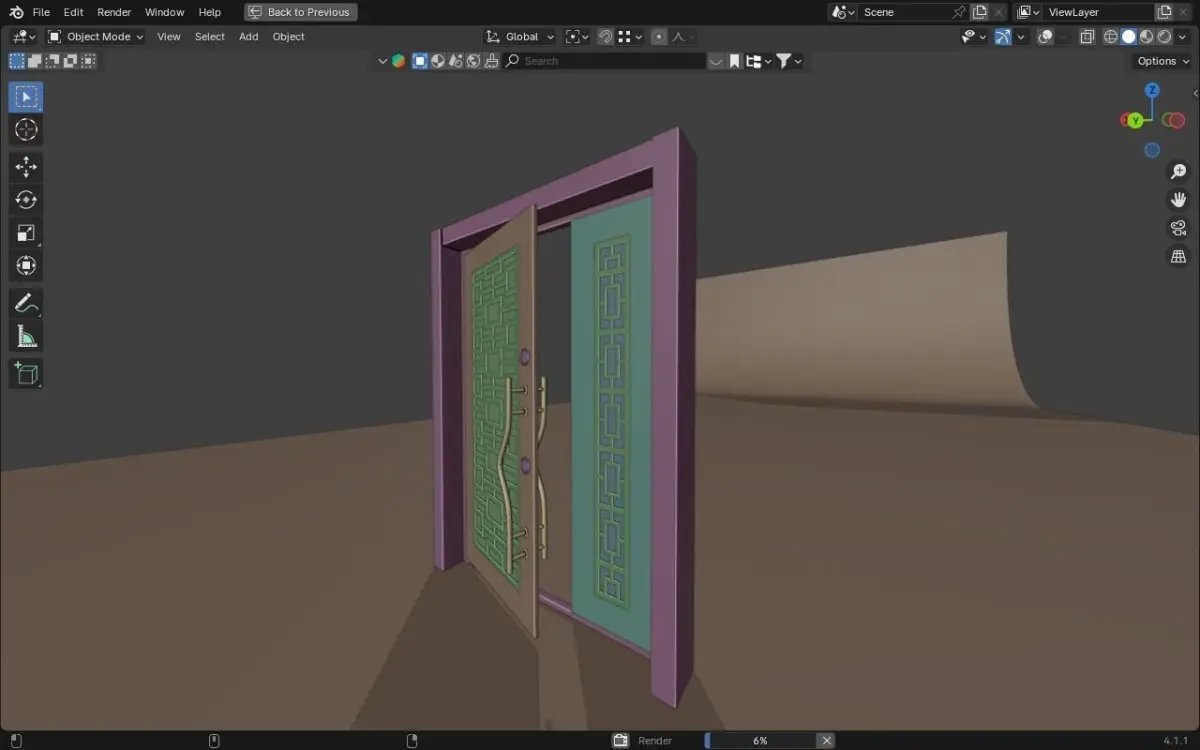Click the asset Search field
This screenshot has width=1200, height=750.
(605, 61)
